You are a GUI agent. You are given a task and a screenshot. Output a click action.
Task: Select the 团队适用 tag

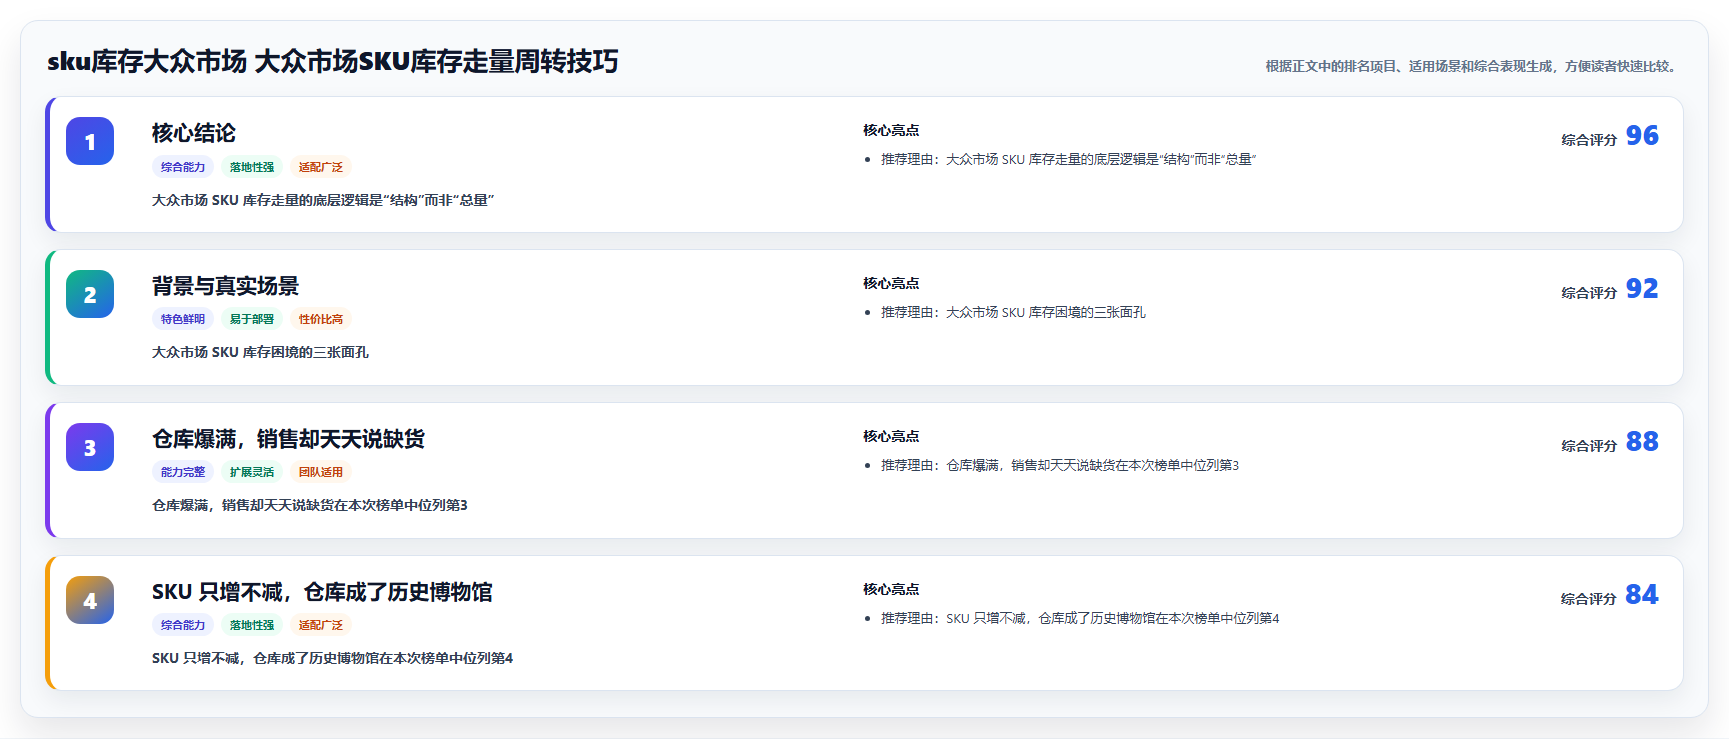pyautogui.click(x=321, y=472)
